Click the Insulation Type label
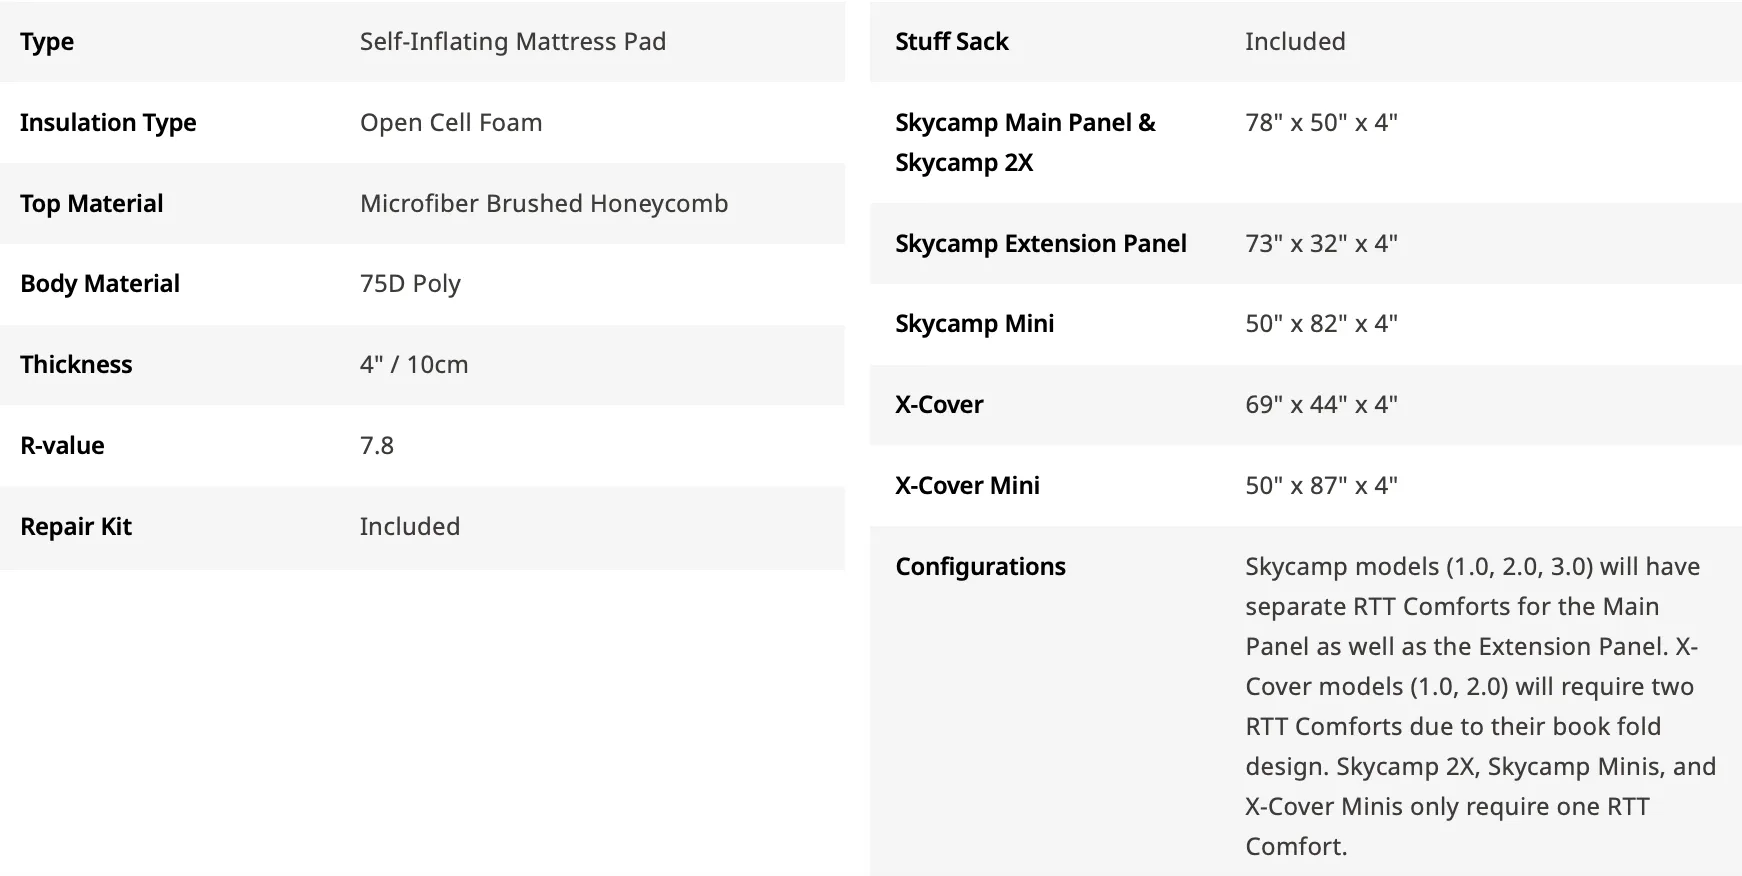1742x876 pixels. click(108, 123)
